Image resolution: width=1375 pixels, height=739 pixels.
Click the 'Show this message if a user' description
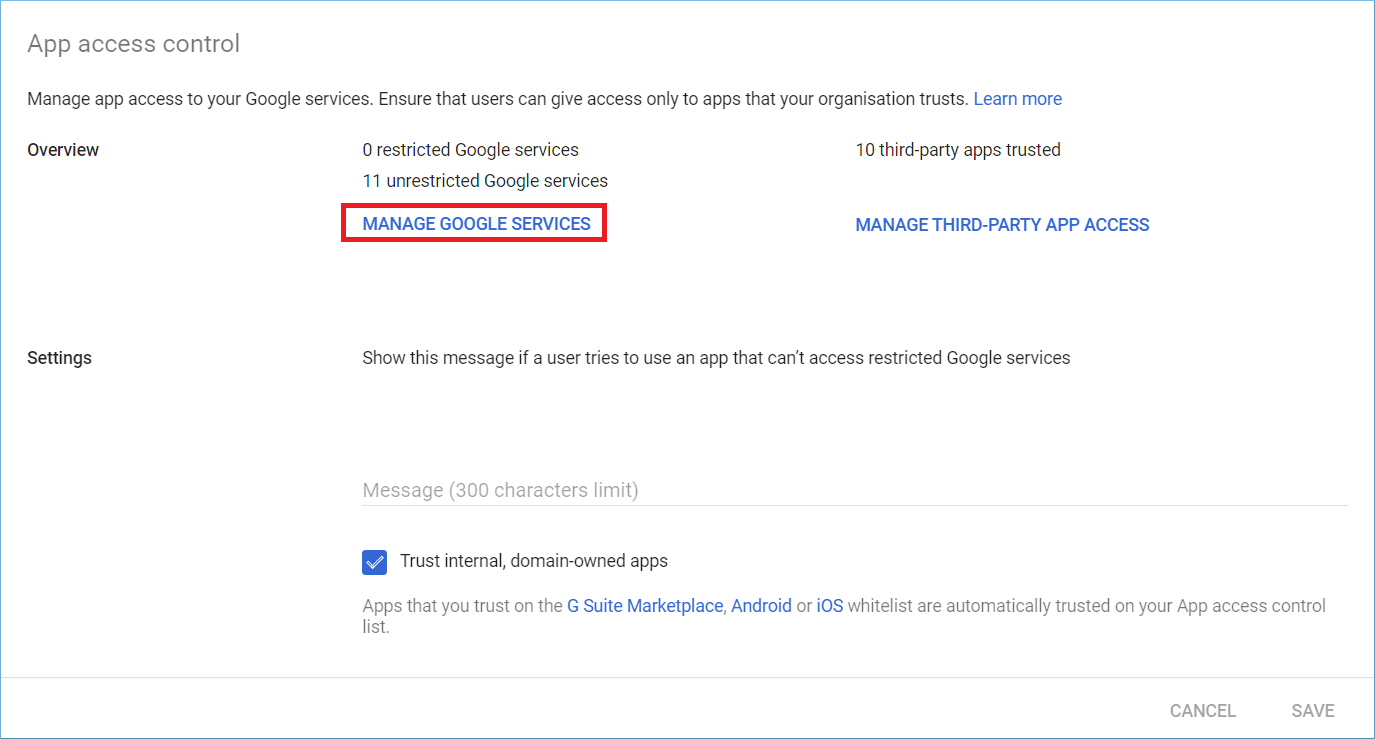click(x=716, y=358)
